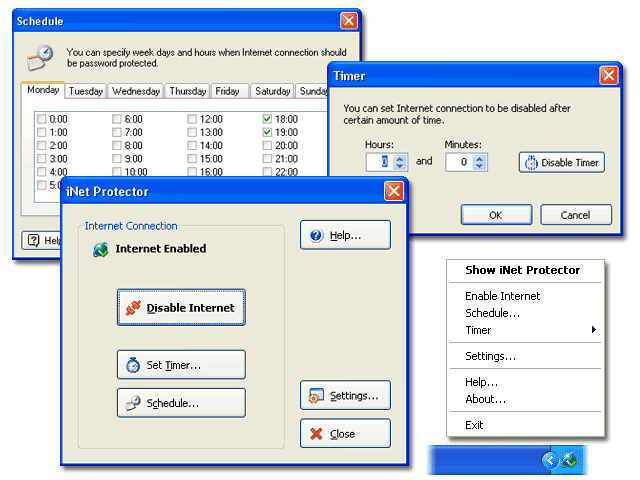
Task: Select Help... in tray context menu
Action: (x=525, y=382)
